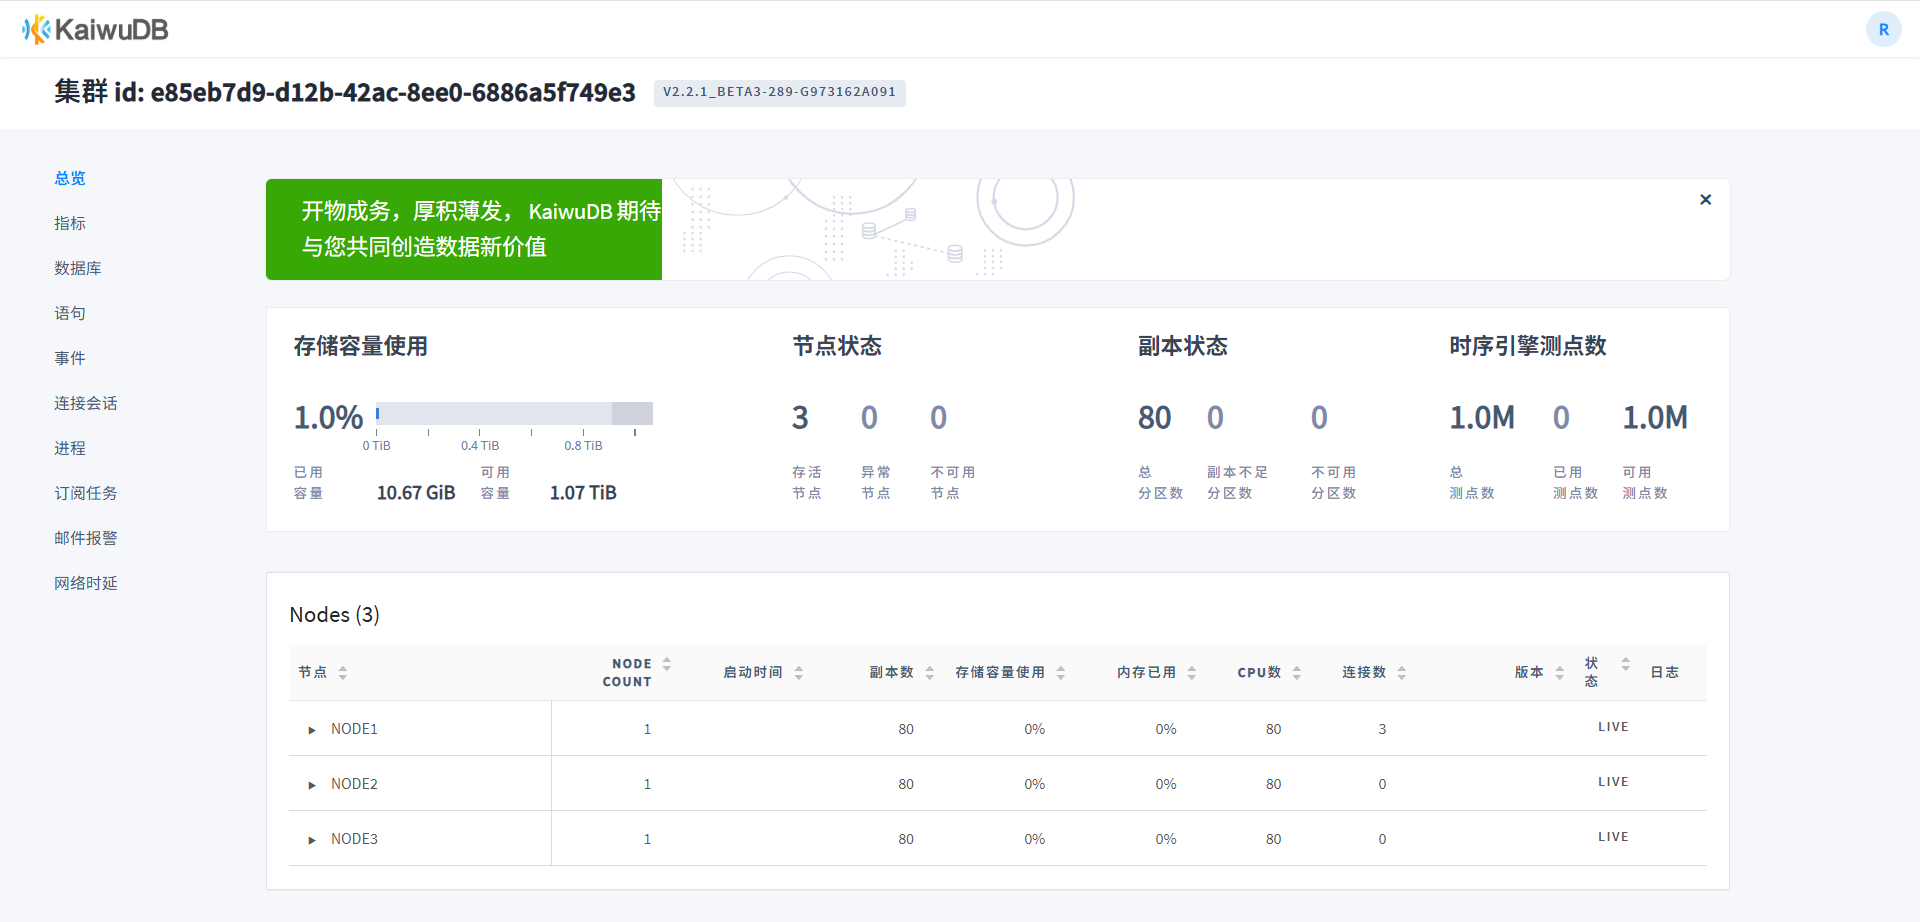1920x922 pixels.
Task: Sort by 副本数 column arrows
Action: (929, 673)
